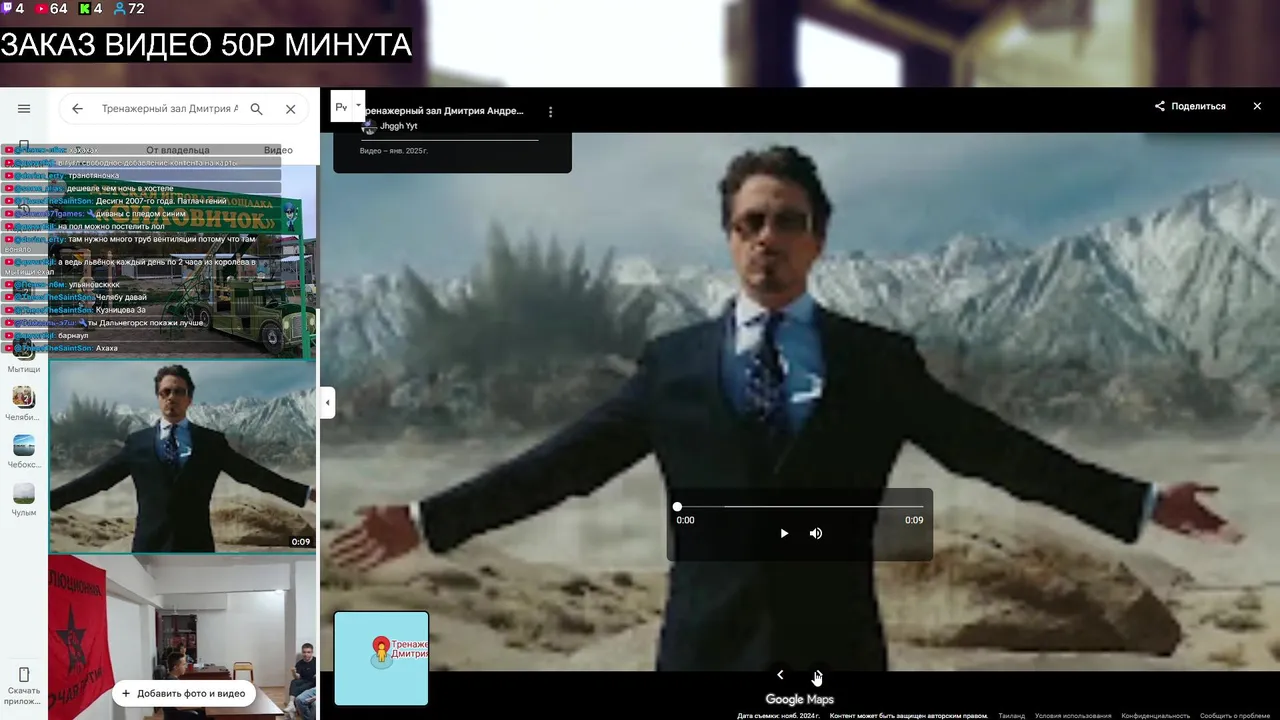Click the green Kick viewer count icon

click(x=84, y=9)
